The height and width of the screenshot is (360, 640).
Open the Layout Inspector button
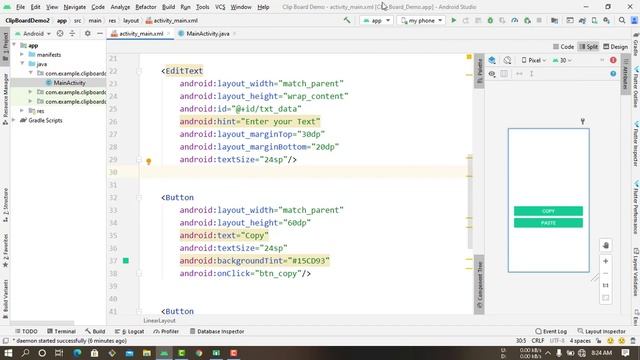click(602, 331)
